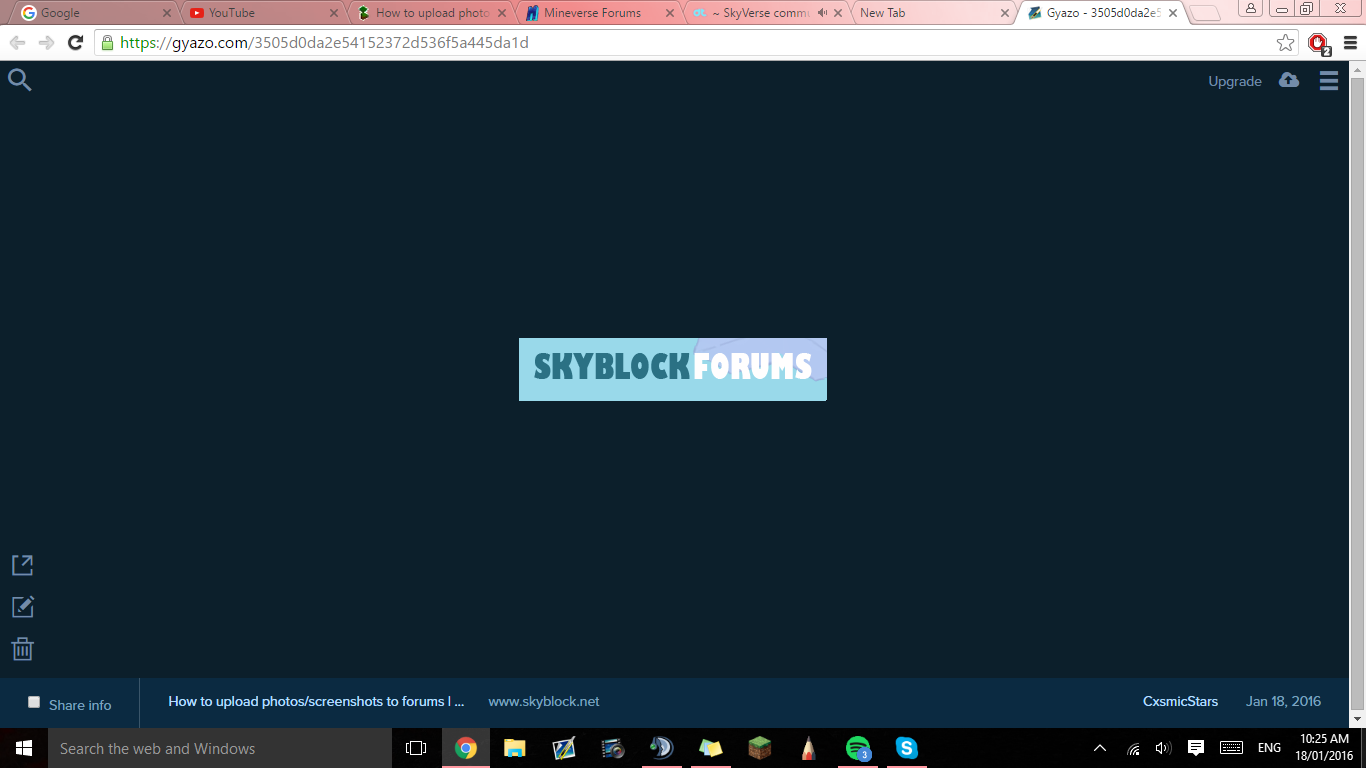Image resolution: width=1366 pixels, height=768 pixels.
Task: Click the Chrome user profile button
Action: (1251, 8)
